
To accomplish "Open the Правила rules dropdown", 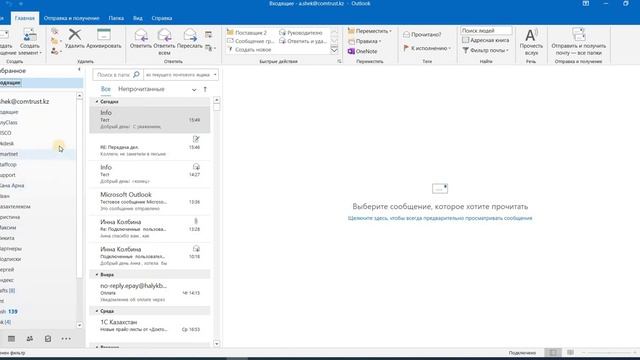I will tap(364, 41).
